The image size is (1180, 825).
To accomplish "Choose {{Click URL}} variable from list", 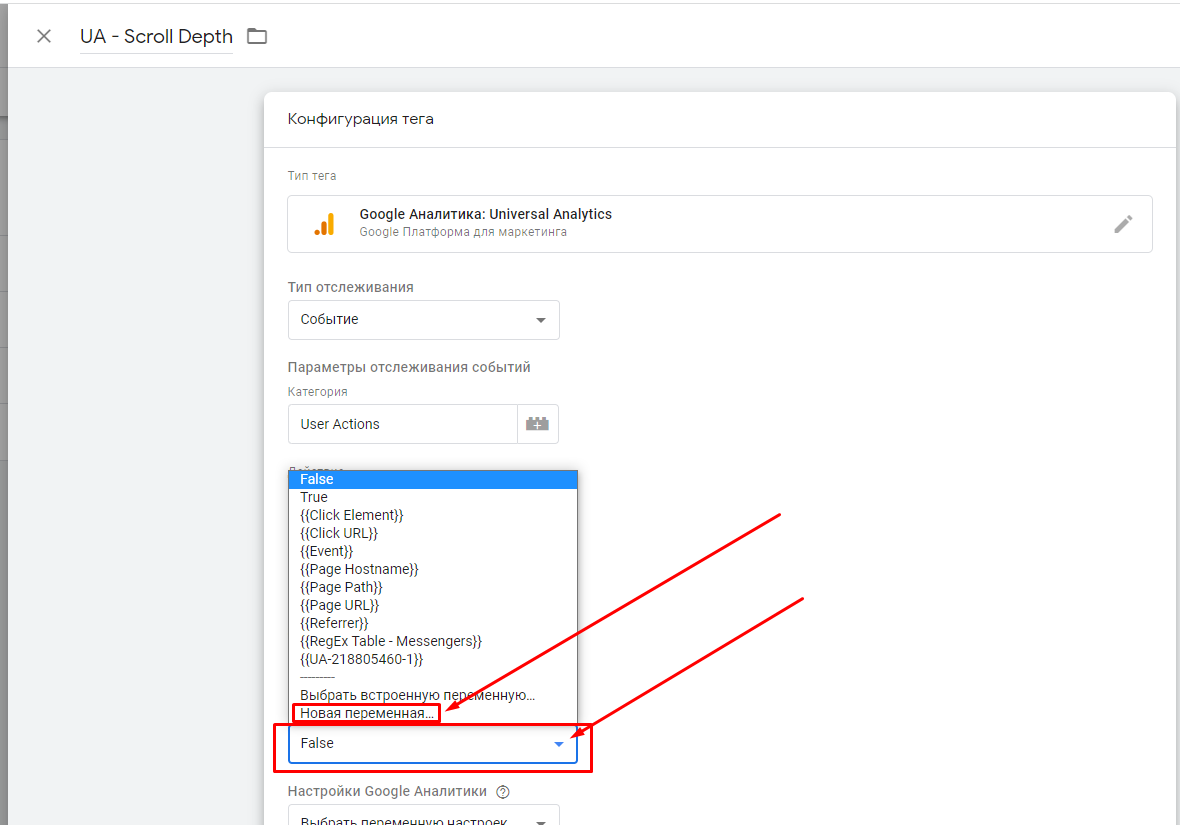I will coord(339,533).
